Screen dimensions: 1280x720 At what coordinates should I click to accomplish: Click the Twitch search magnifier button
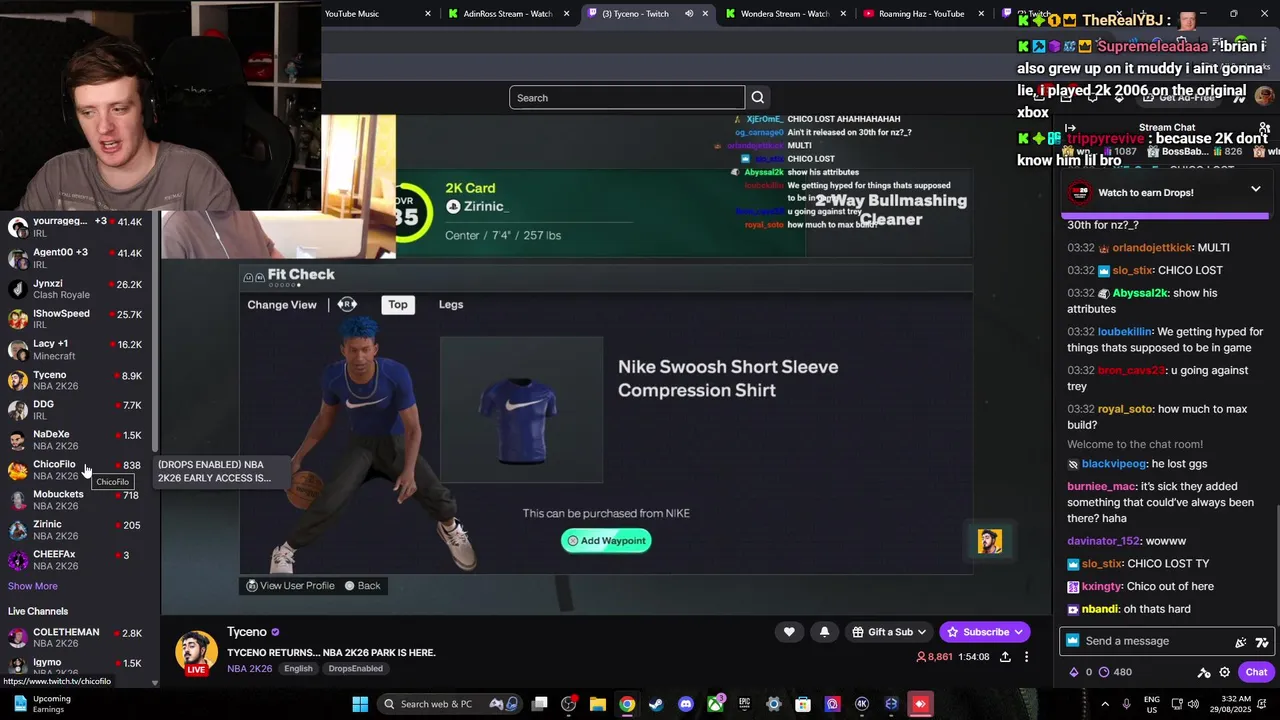[757, 97]
